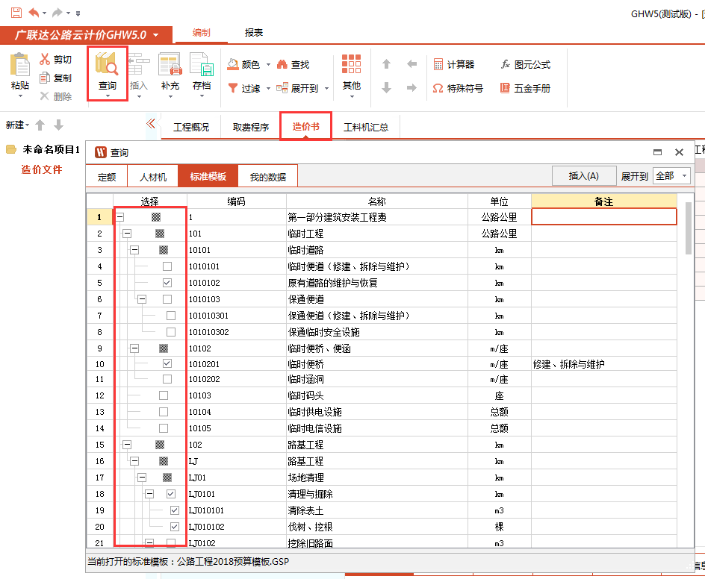The width and height of the screenshot is (714, 588).
Task: Open the 图元公式 formula tool
Action: pos(523,64)
